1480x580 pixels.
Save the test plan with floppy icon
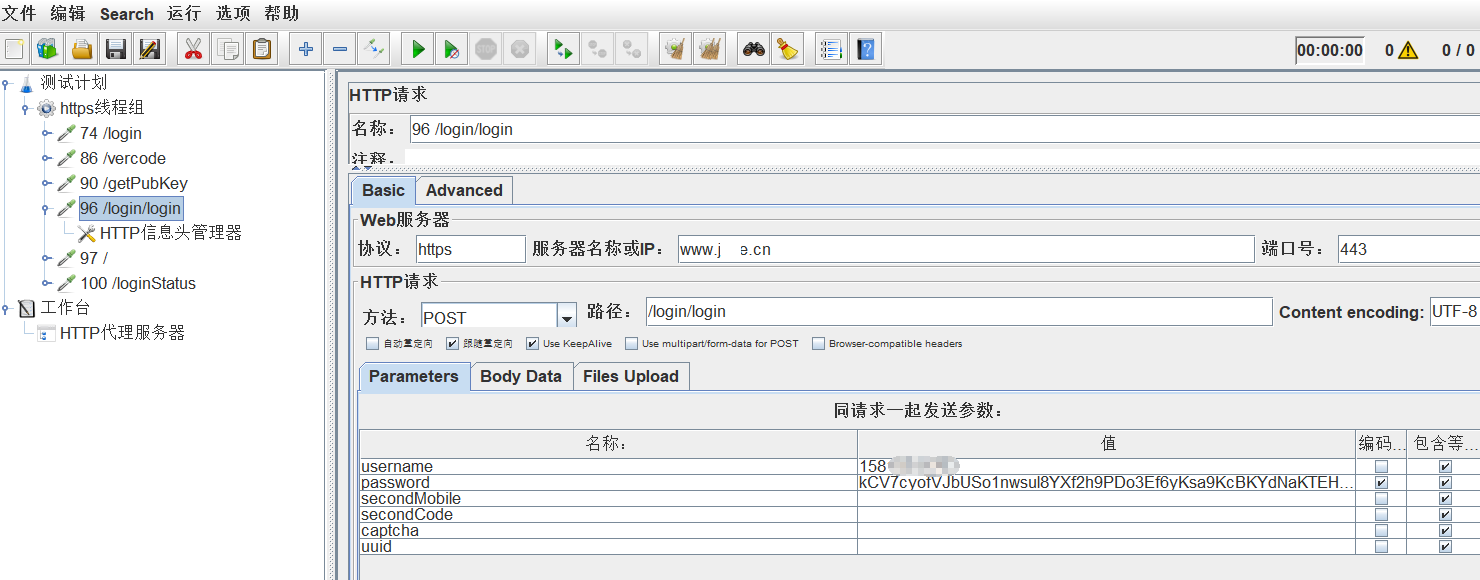point(115,49)
